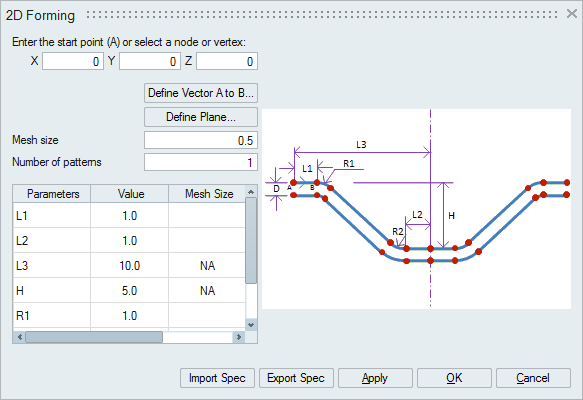Confirm with the OK button
This screenshot has width=583, height=400.
click(454, 378)
